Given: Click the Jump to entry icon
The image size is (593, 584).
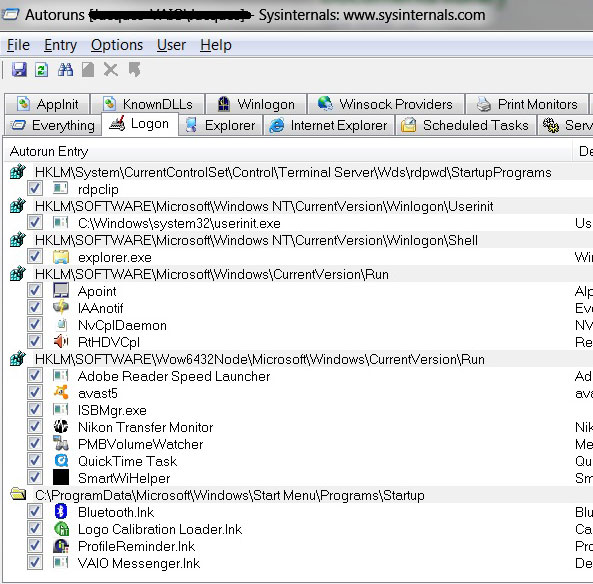Looking at the screenshot, I should pyautogui.click(x=134, y=70).
